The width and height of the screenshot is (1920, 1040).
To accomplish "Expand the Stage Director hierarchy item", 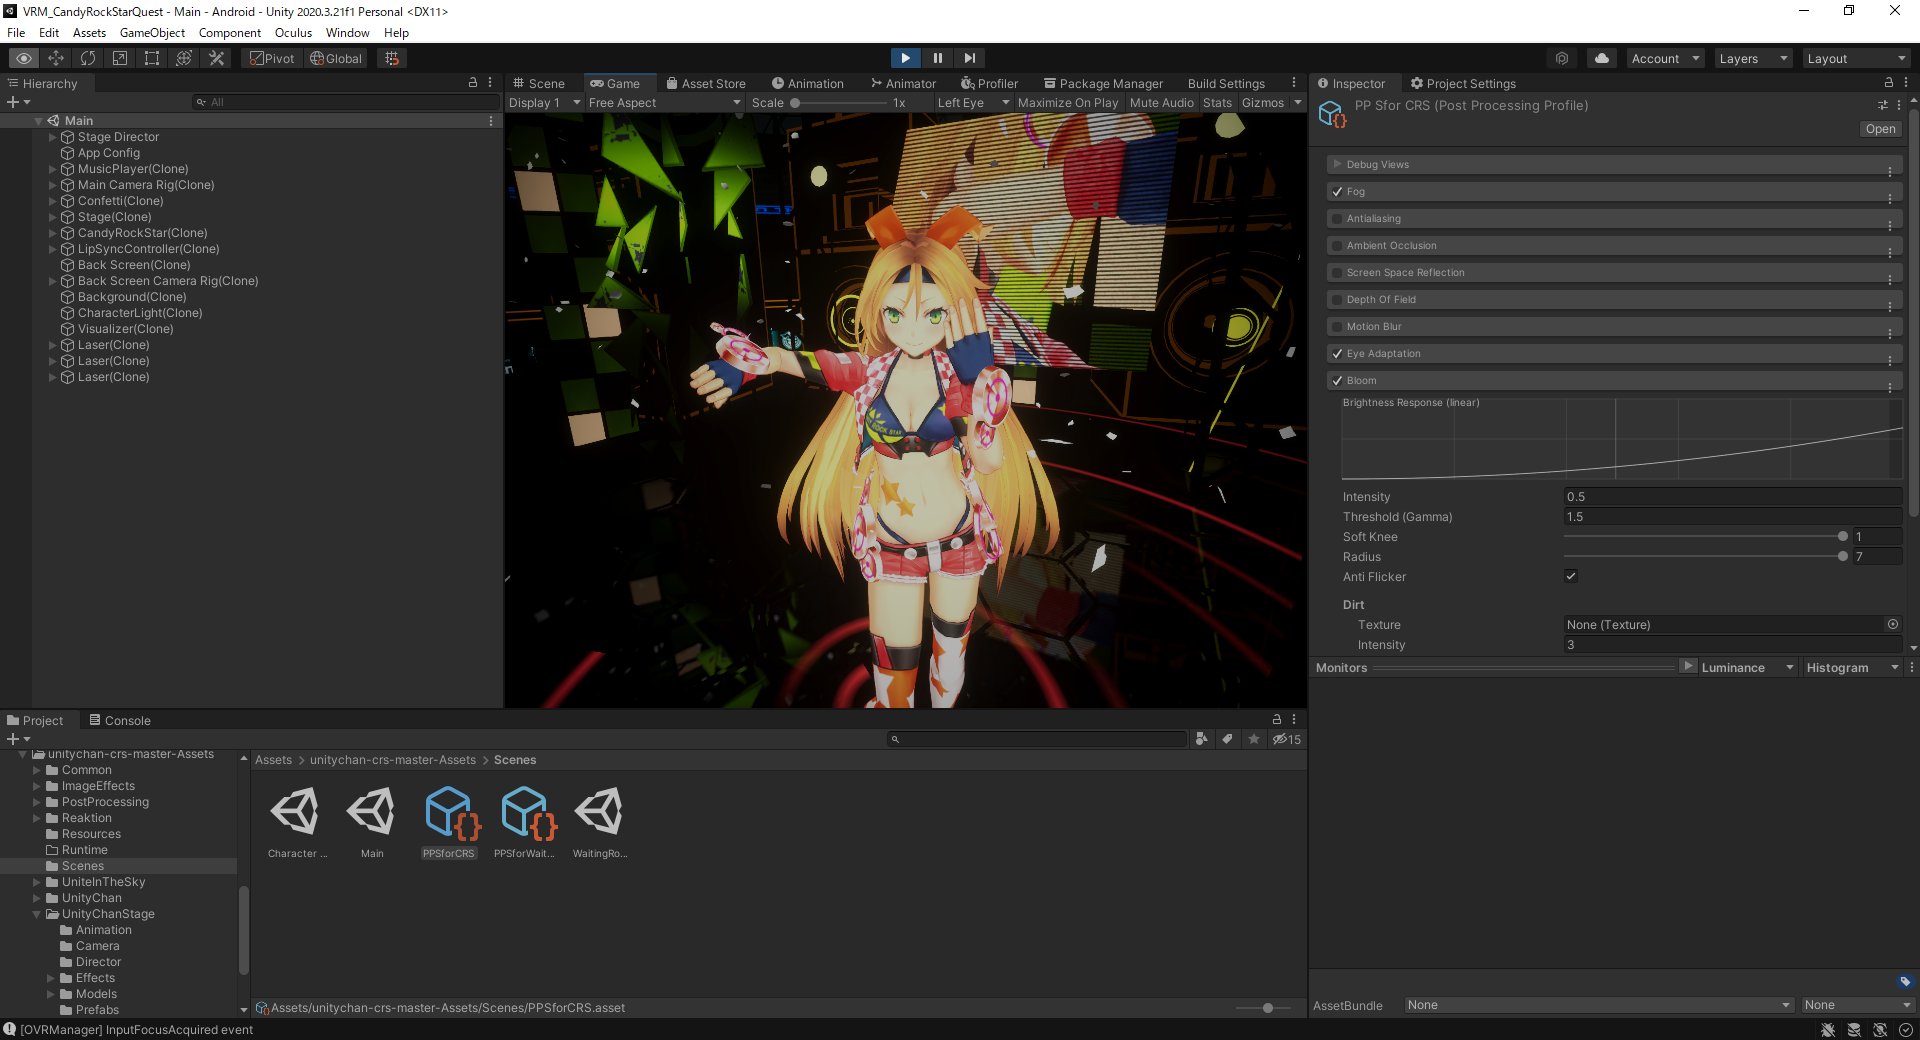I will (x=53, y=137).
